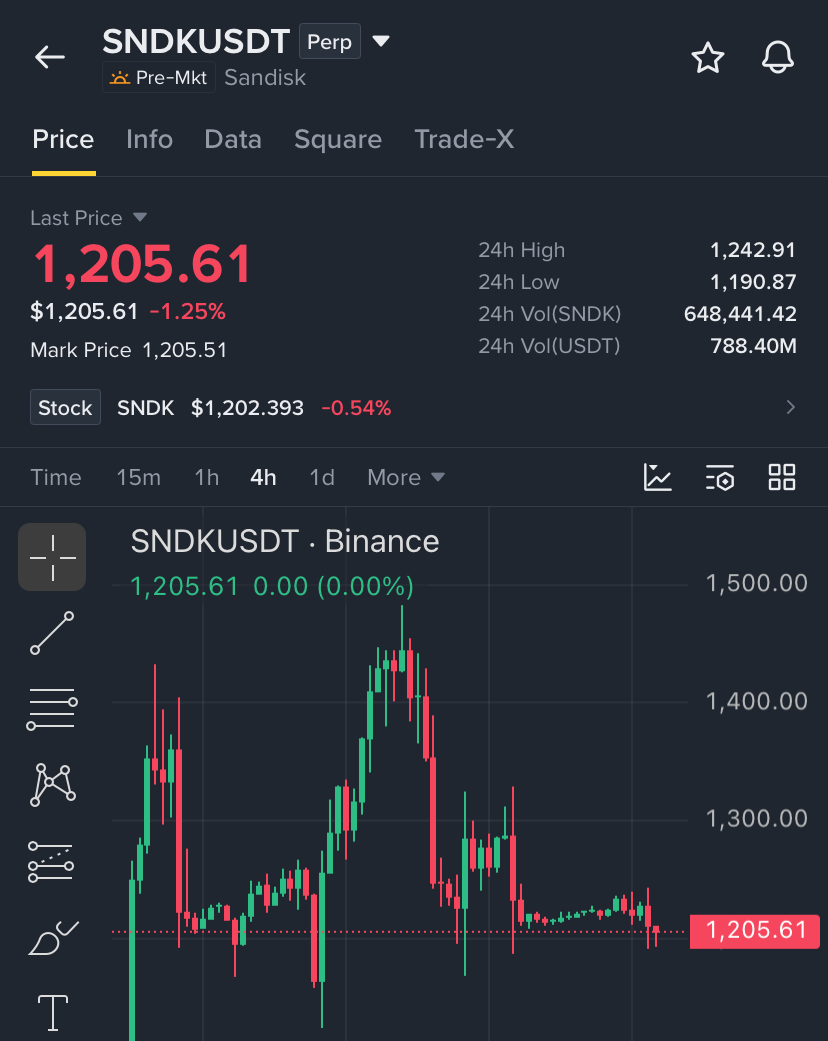Select the brush drawing tool

tap(52, 937)
